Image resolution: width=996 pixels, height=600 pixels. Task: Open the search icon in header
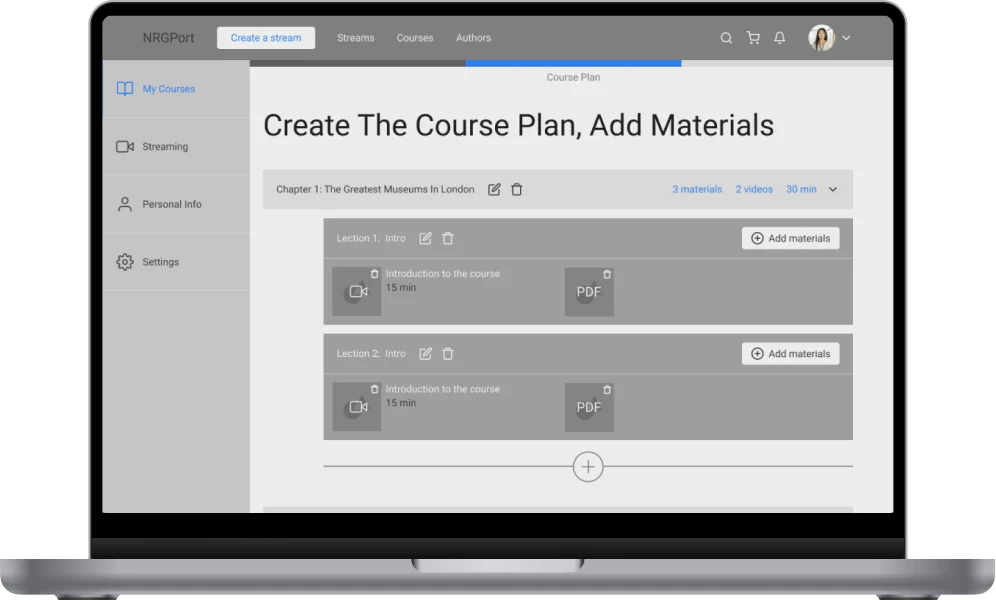pyautogui.click(x=726, y=38)
